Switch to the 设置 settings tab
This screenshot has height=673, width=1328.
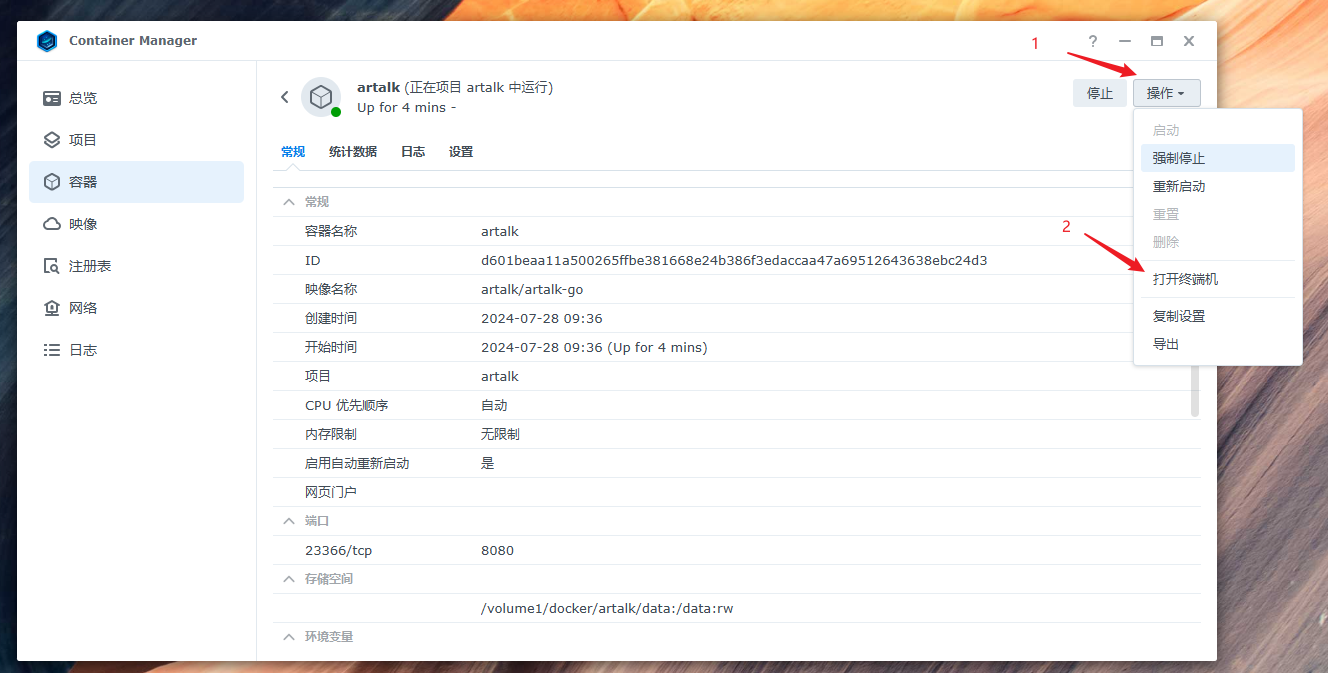click(x=461, y=152)
